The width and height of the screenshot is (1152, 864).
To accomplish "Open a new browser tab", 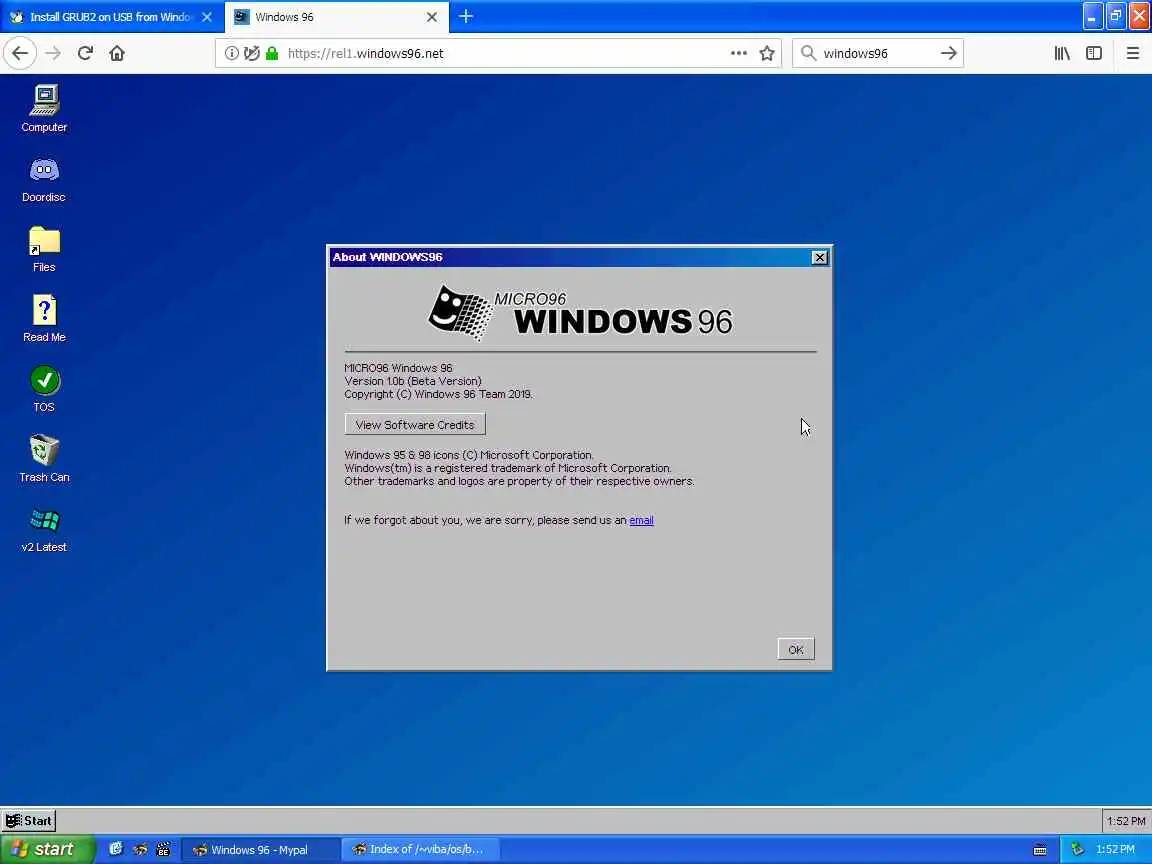I will (466, 16).
